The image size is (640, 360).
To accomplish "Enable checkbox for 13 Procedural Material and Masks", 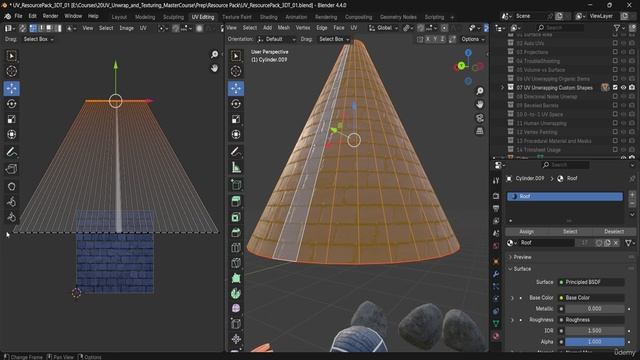I will point(615,141).
